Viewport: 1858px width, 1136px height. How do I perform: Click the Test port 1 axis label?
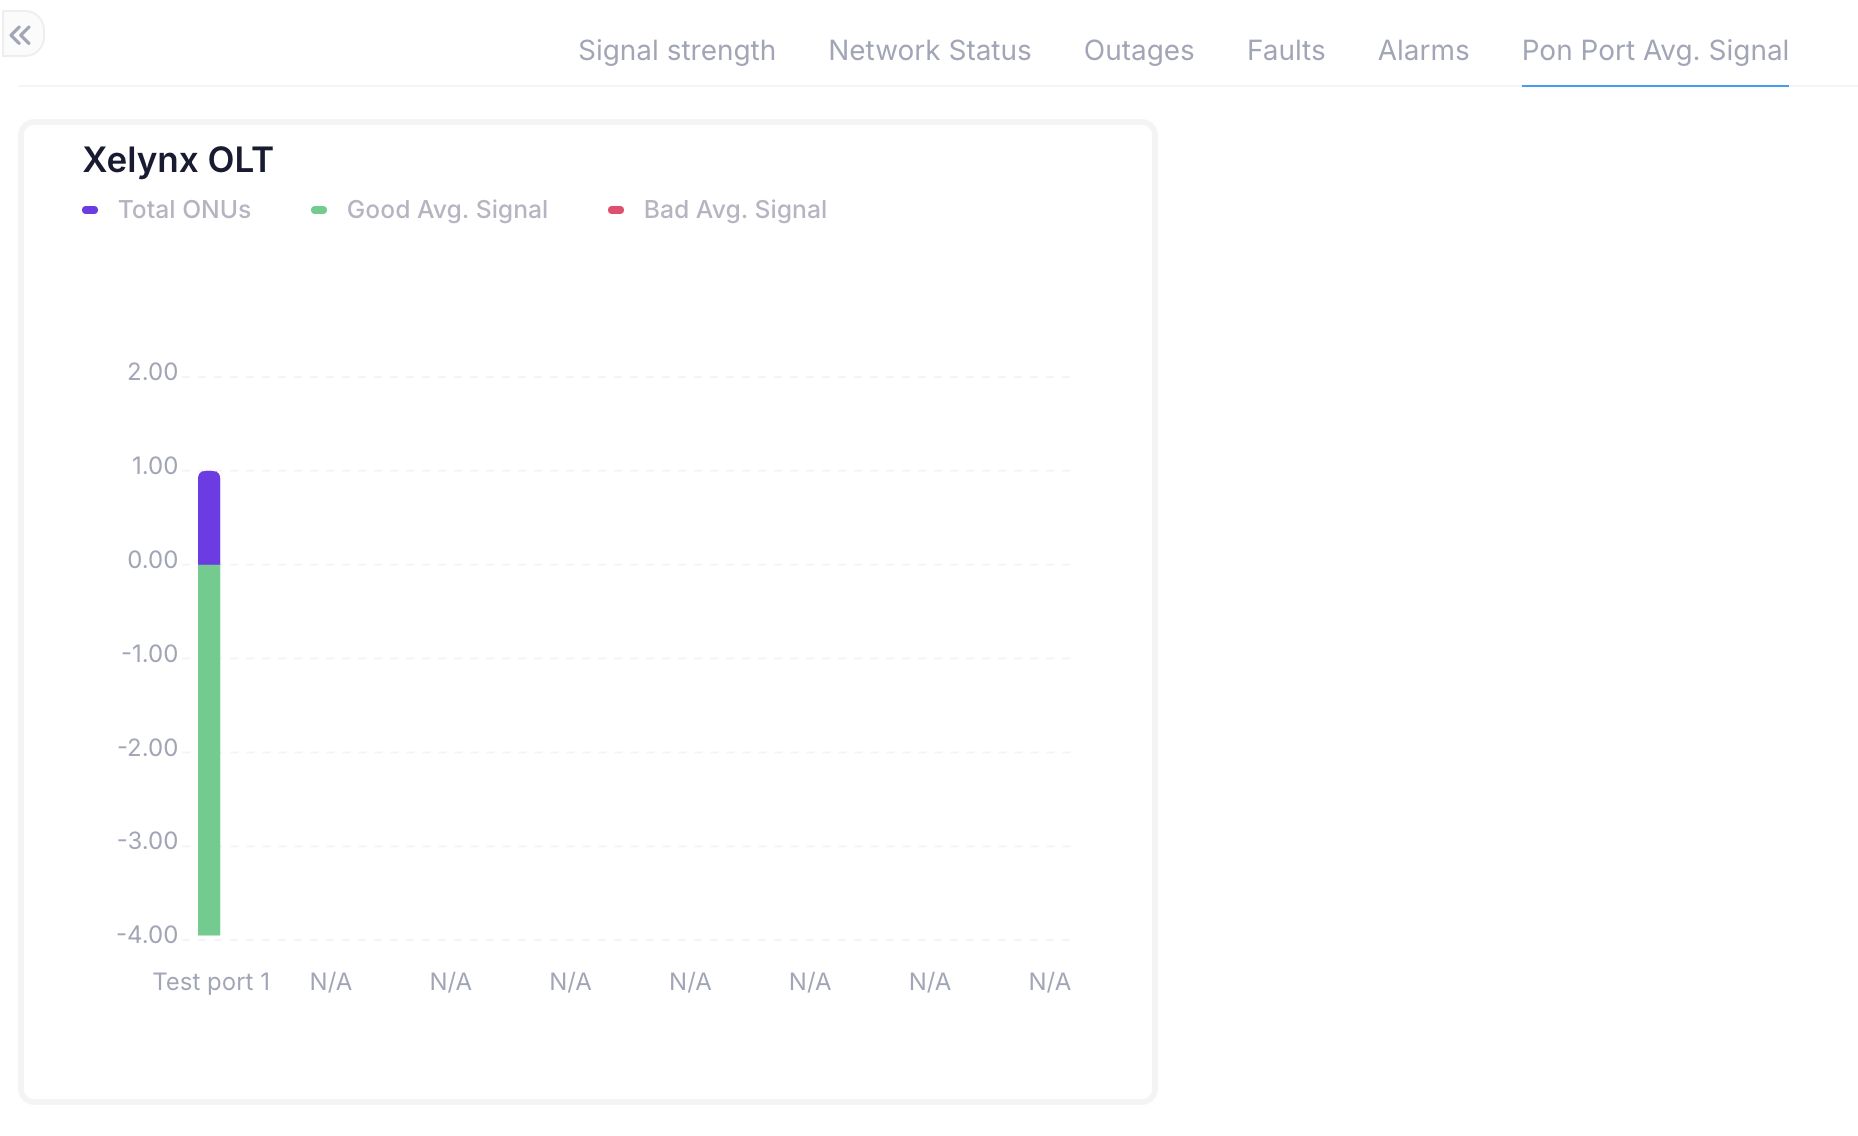pos(211,982)
